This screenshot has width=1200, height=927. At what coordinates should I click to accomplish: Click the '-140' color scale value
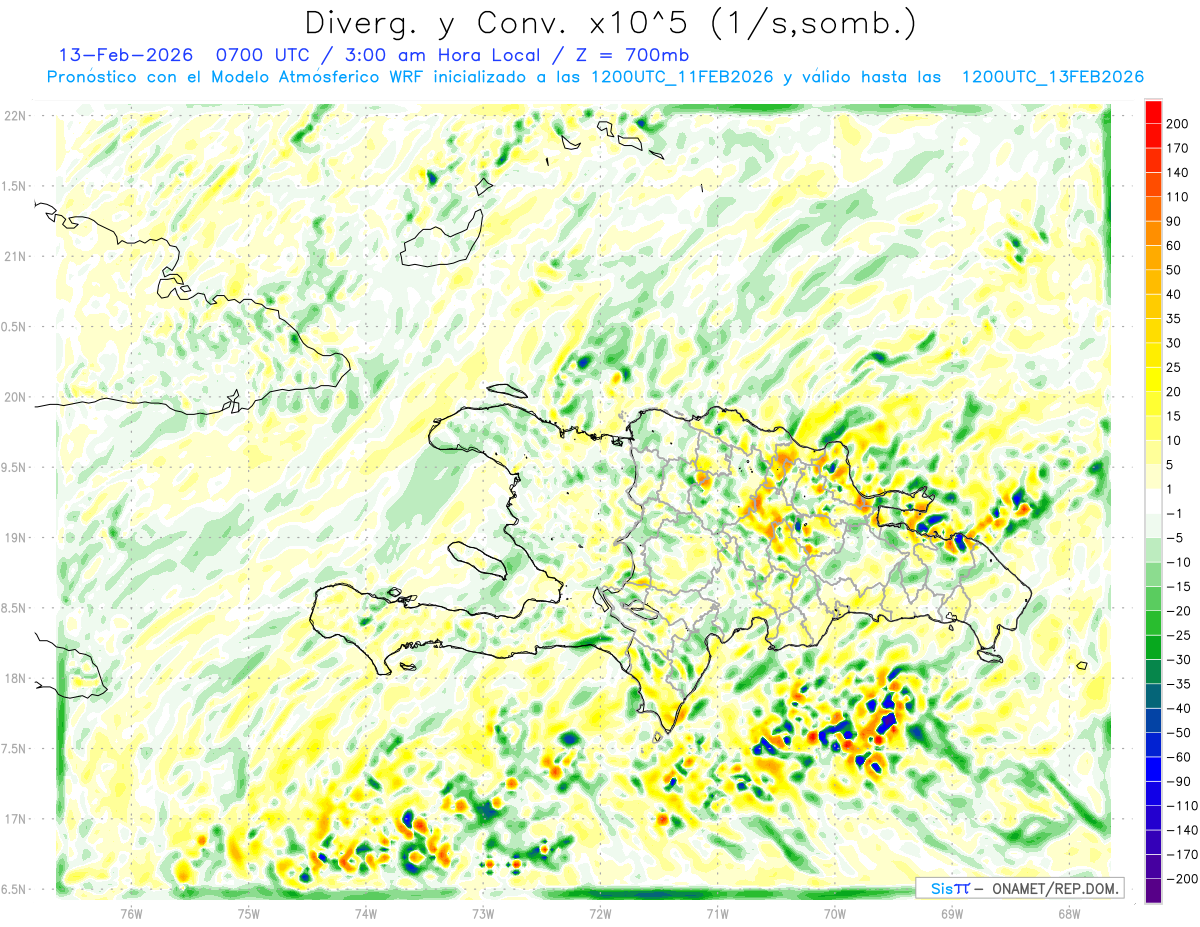coord(1181,830)
